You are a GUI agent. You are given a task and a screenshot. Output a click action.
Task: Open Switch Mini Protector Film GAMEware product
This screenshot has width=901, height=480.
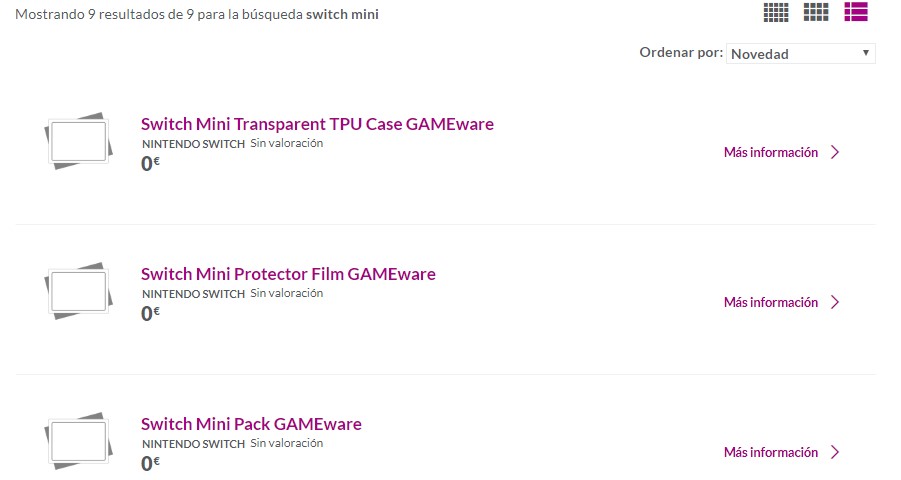pos(288,274)
